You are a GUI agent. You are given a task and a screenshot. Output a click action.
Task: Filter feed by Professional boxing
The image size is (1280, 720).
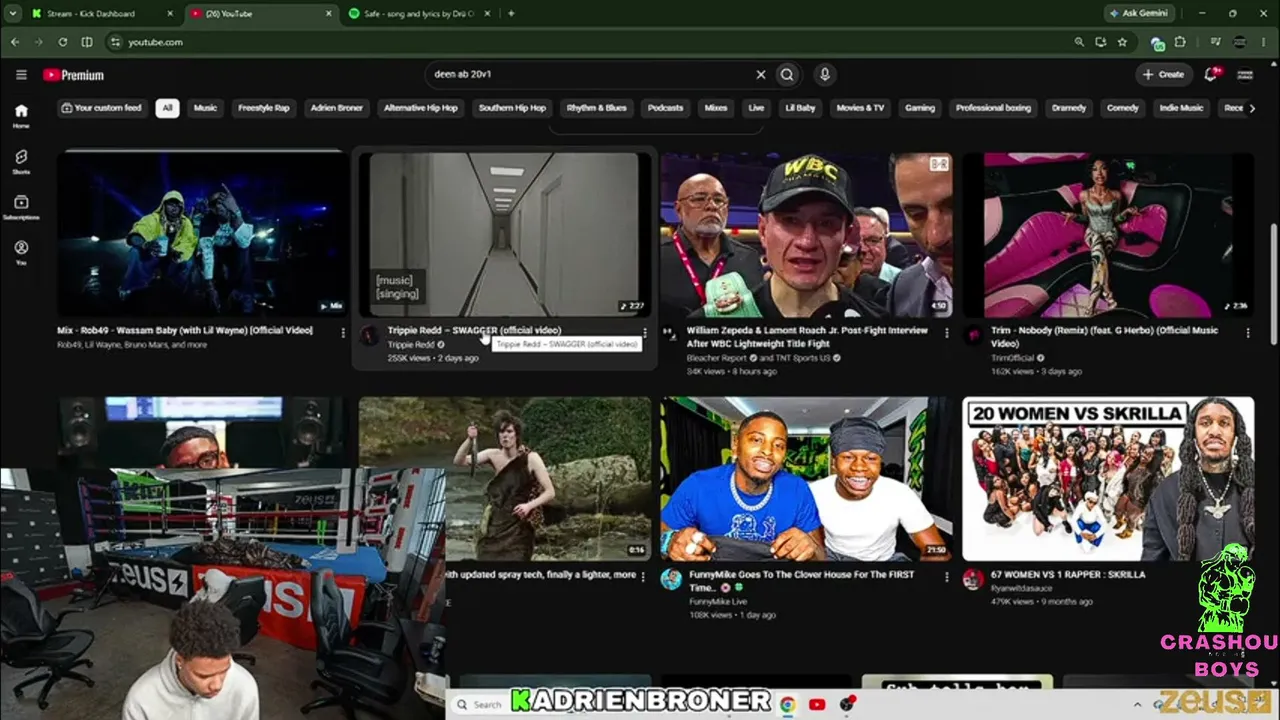click(x=993, y=108)
